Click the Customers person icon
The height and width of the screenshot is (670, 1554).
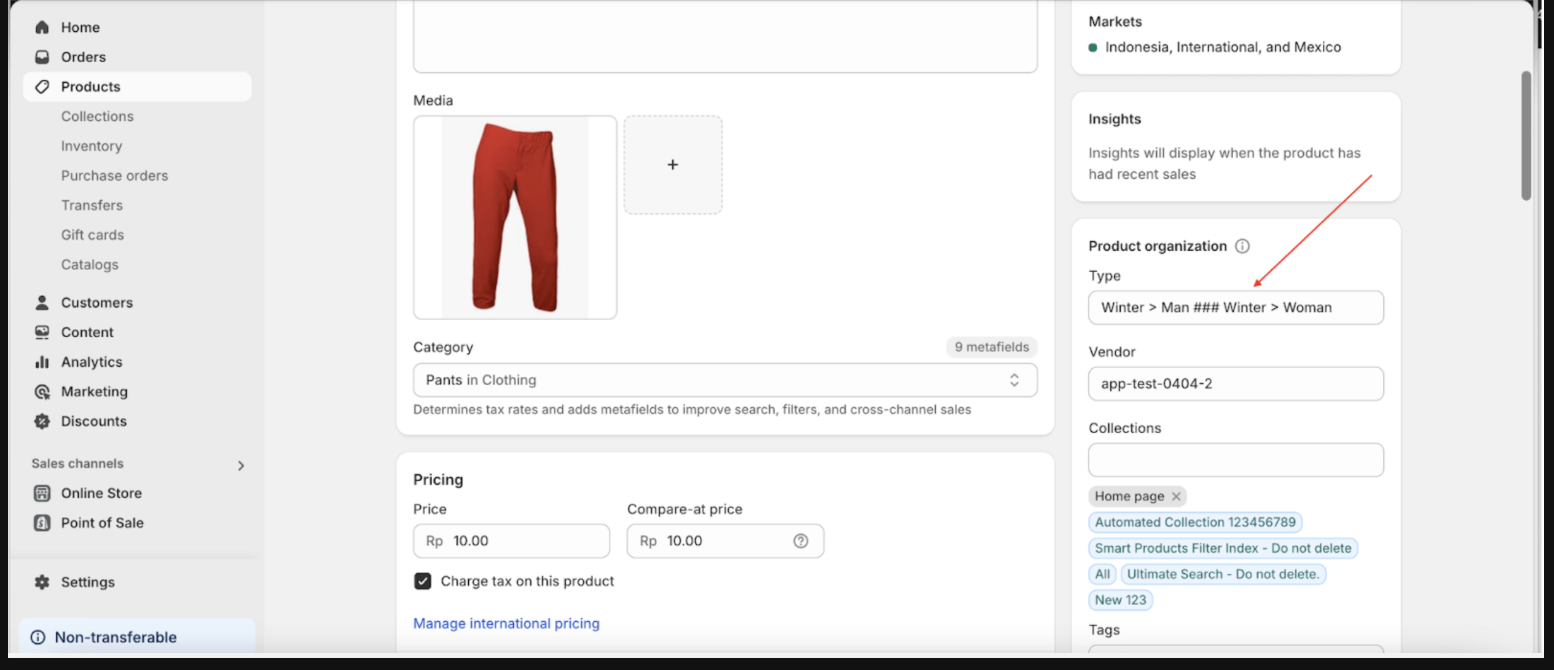click(42, 302)
